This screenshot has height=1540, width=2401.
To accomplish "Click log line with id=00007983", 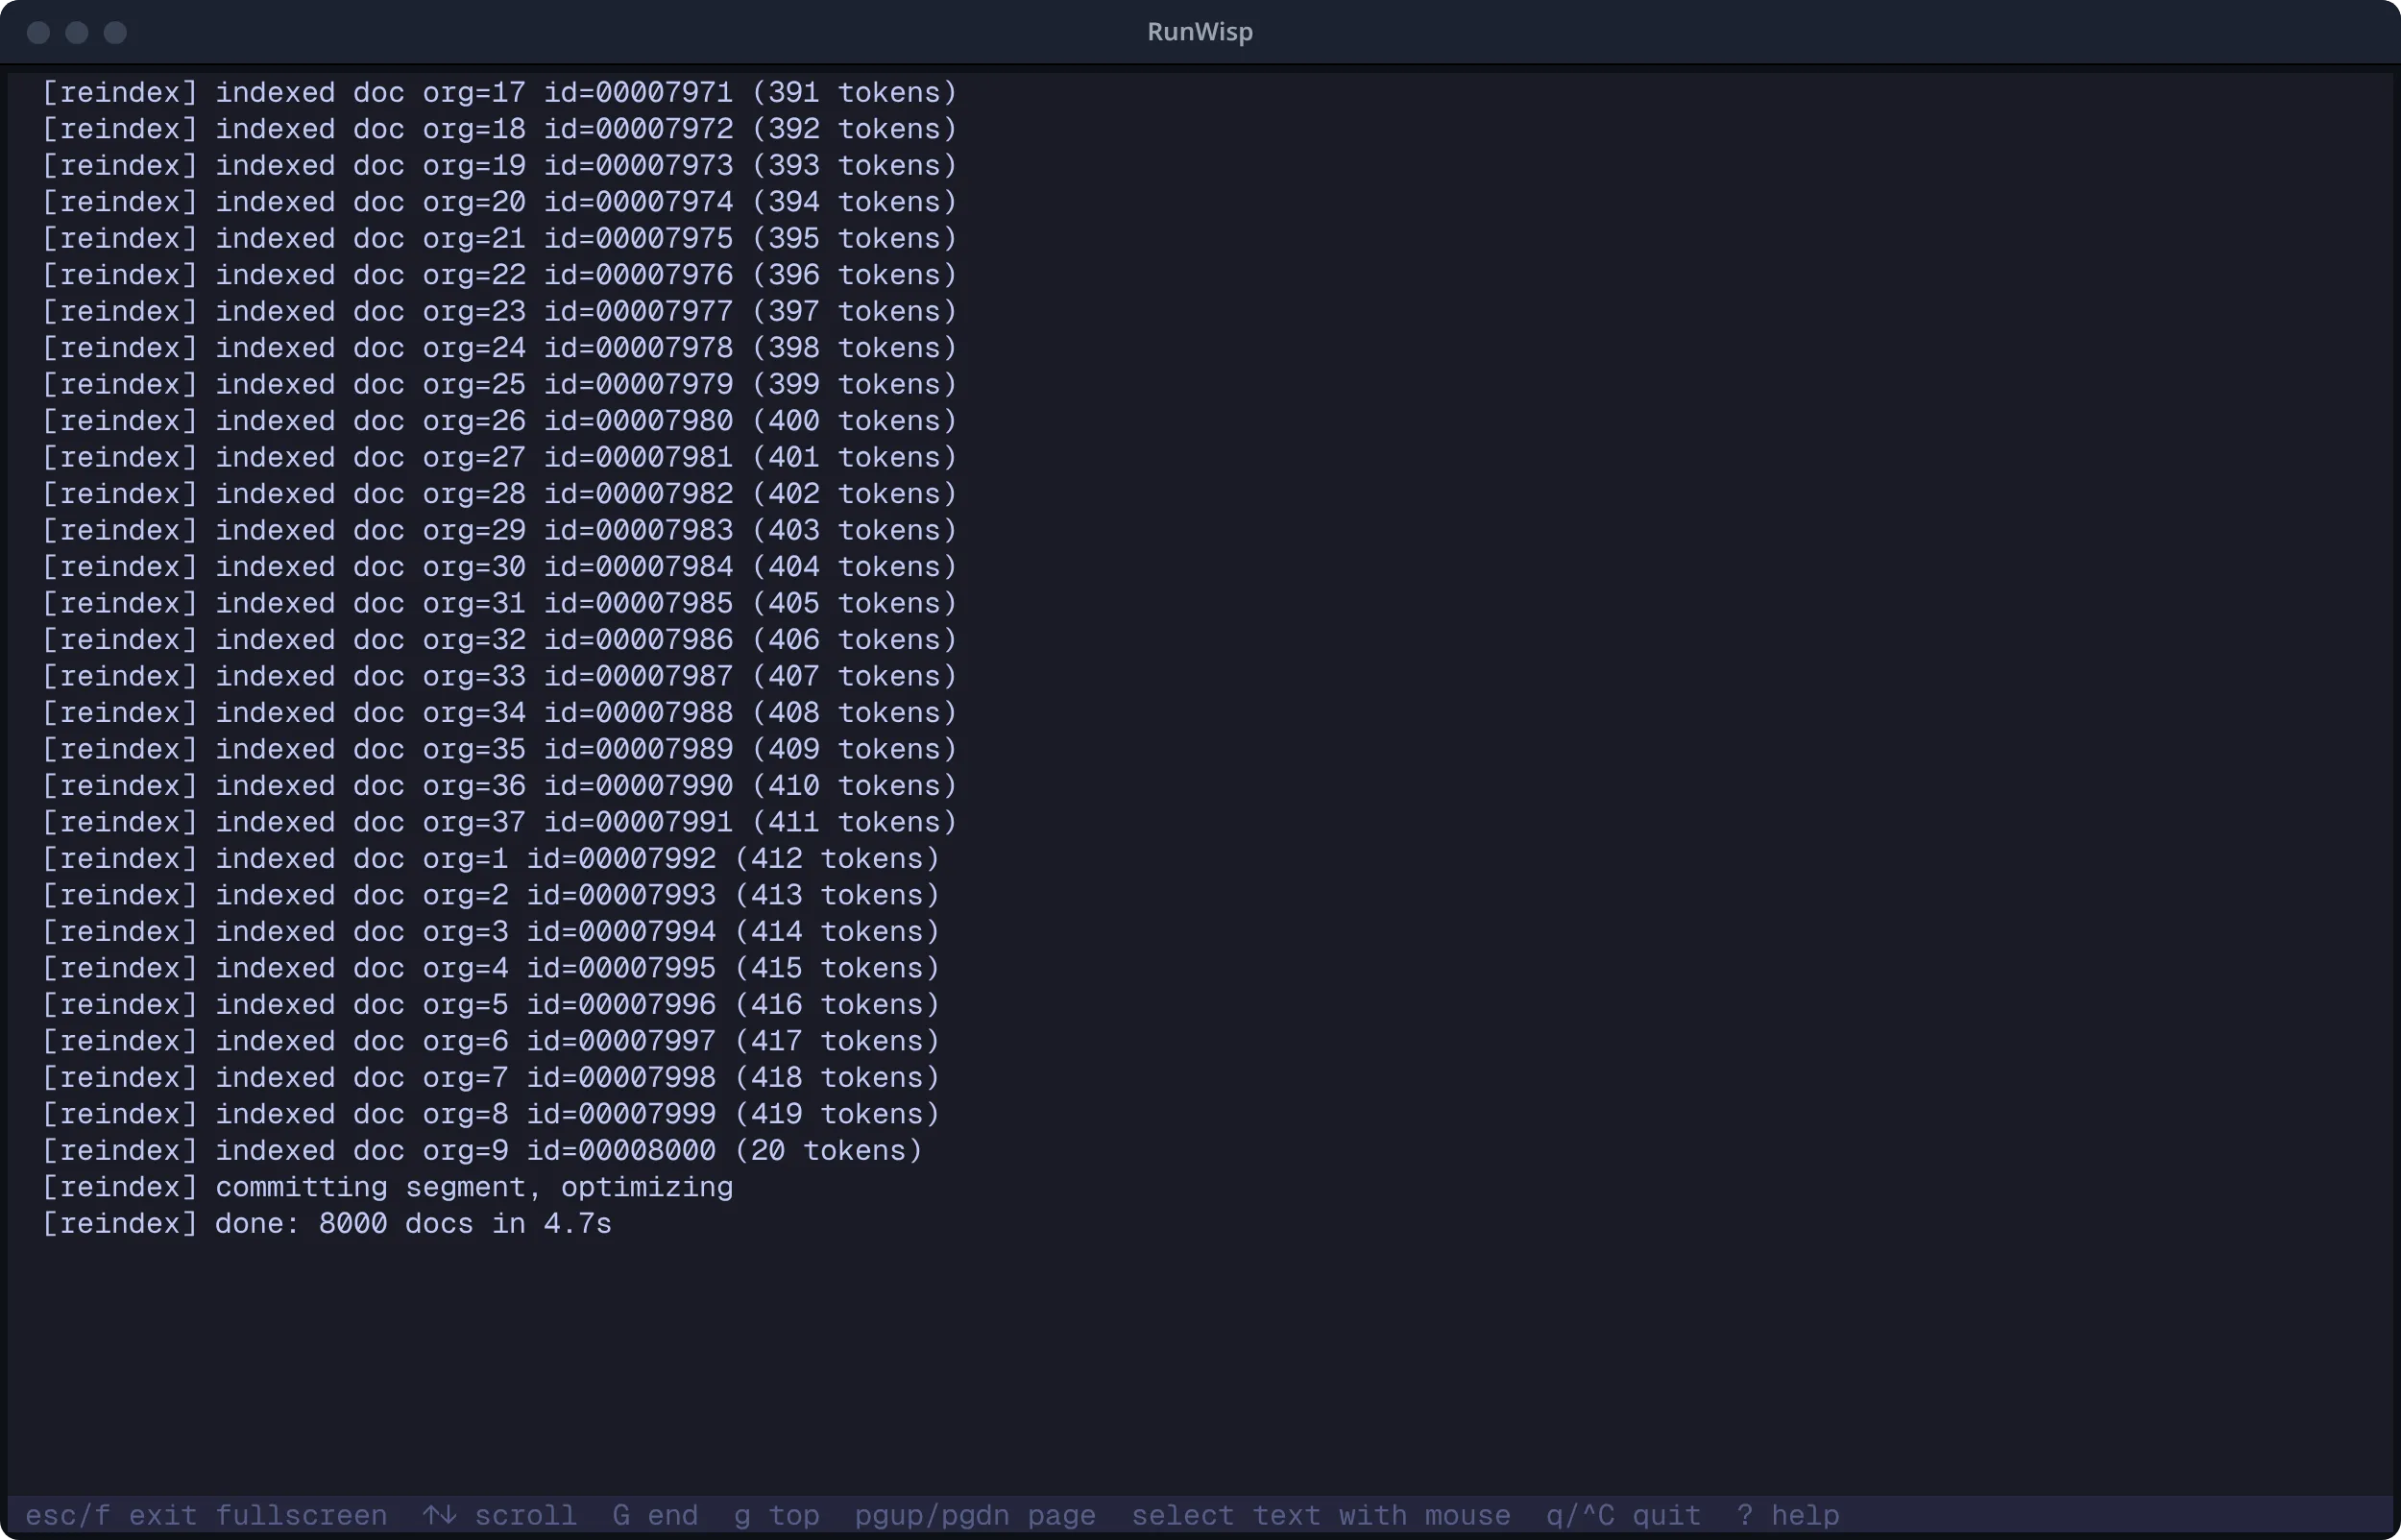I will tap(500, 531).
